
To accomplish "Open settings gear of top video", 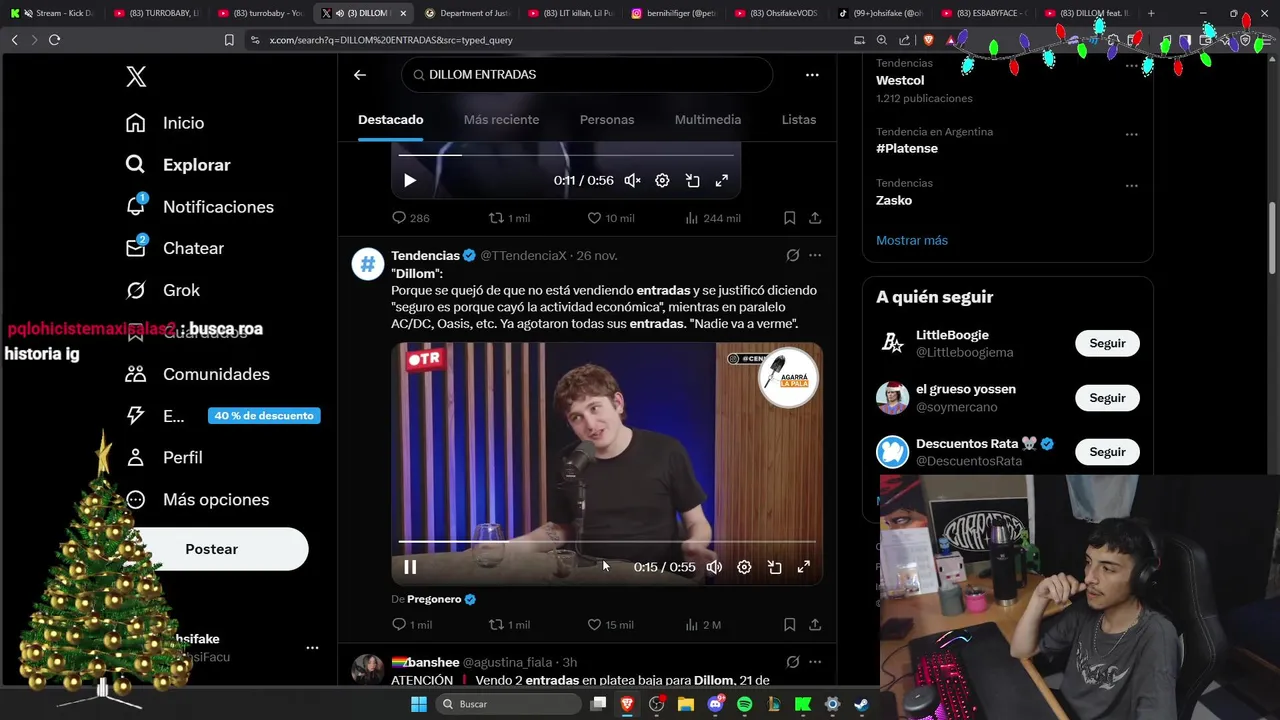I will tap(662, 181).
